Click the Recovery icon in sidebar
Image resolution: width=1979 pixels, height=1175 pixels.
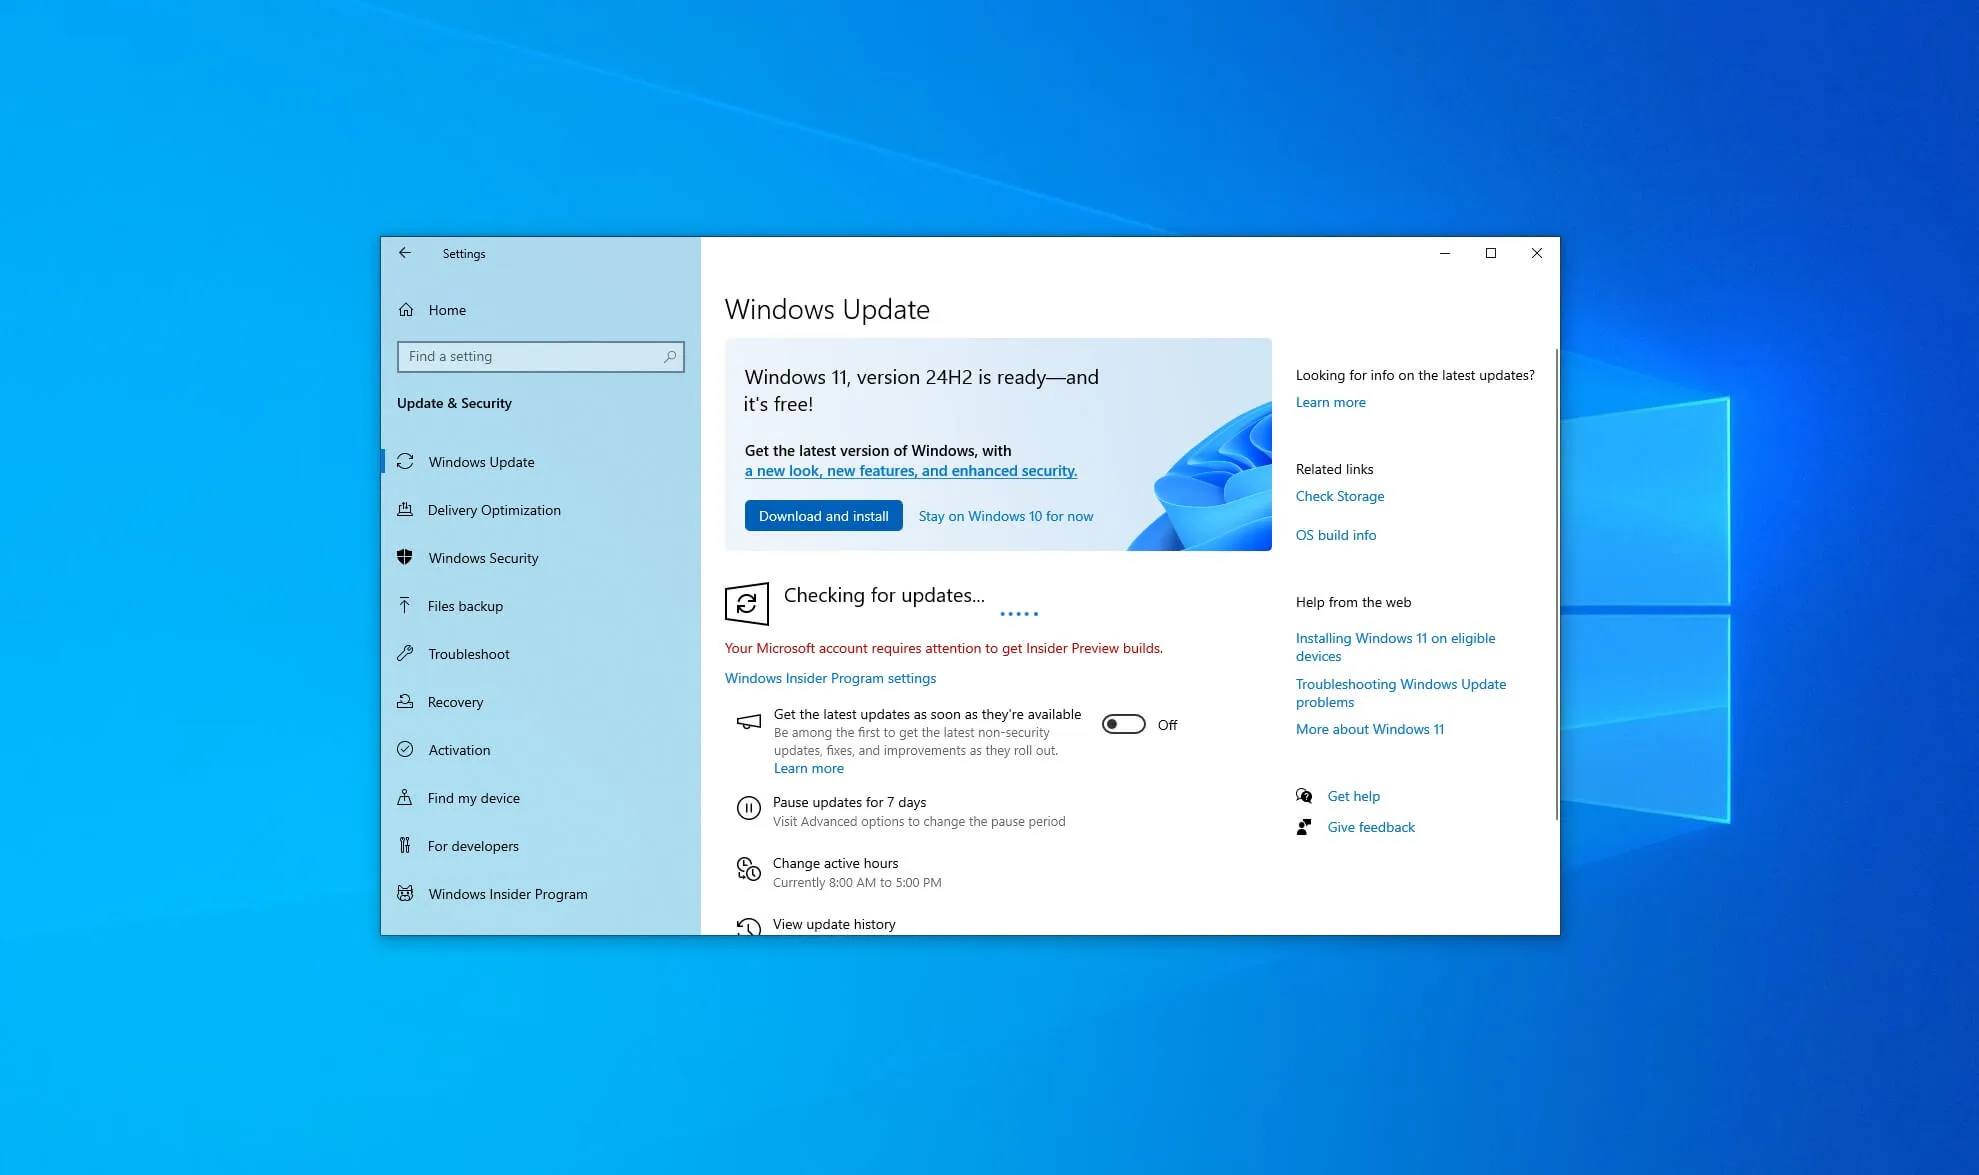407,701
